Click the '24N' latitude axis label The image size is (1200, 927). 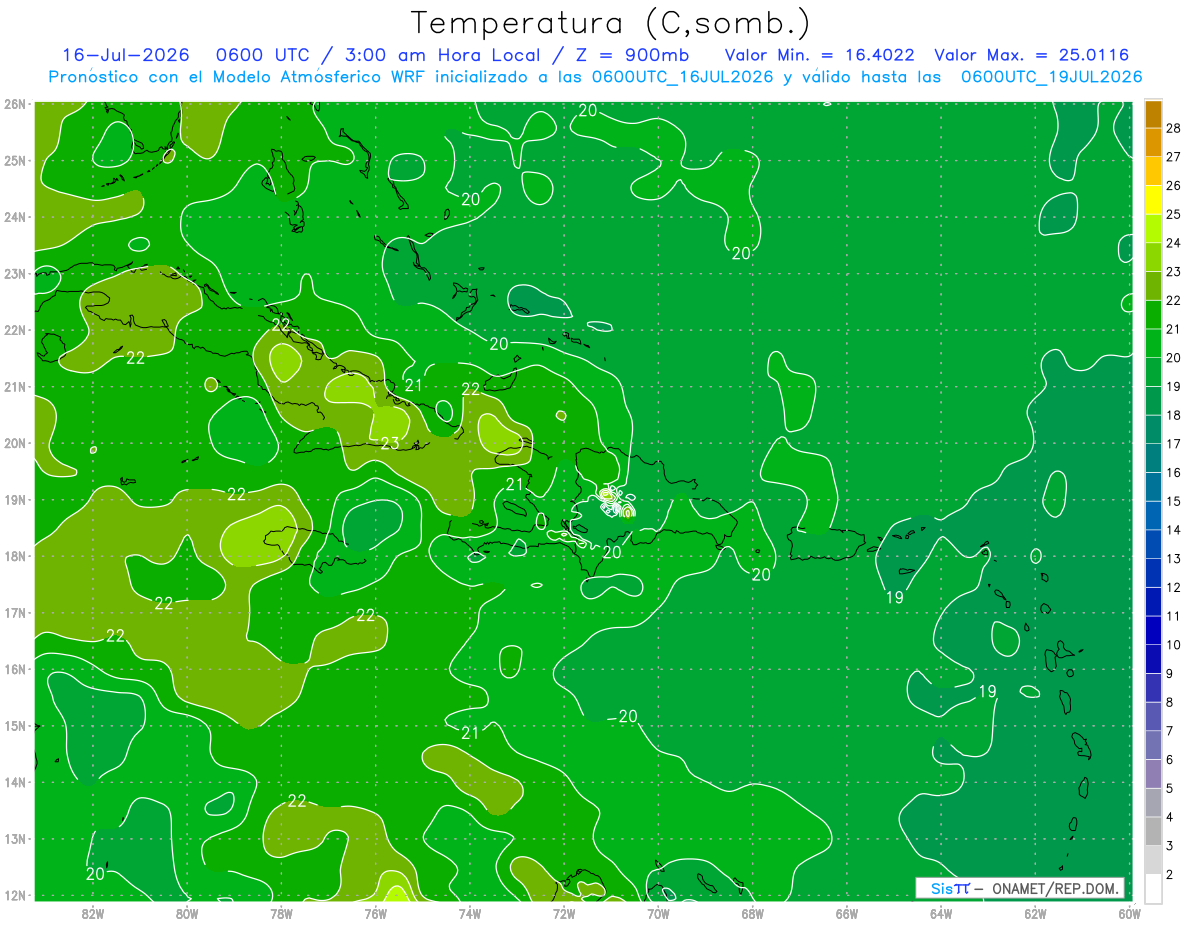coord(14,217)
